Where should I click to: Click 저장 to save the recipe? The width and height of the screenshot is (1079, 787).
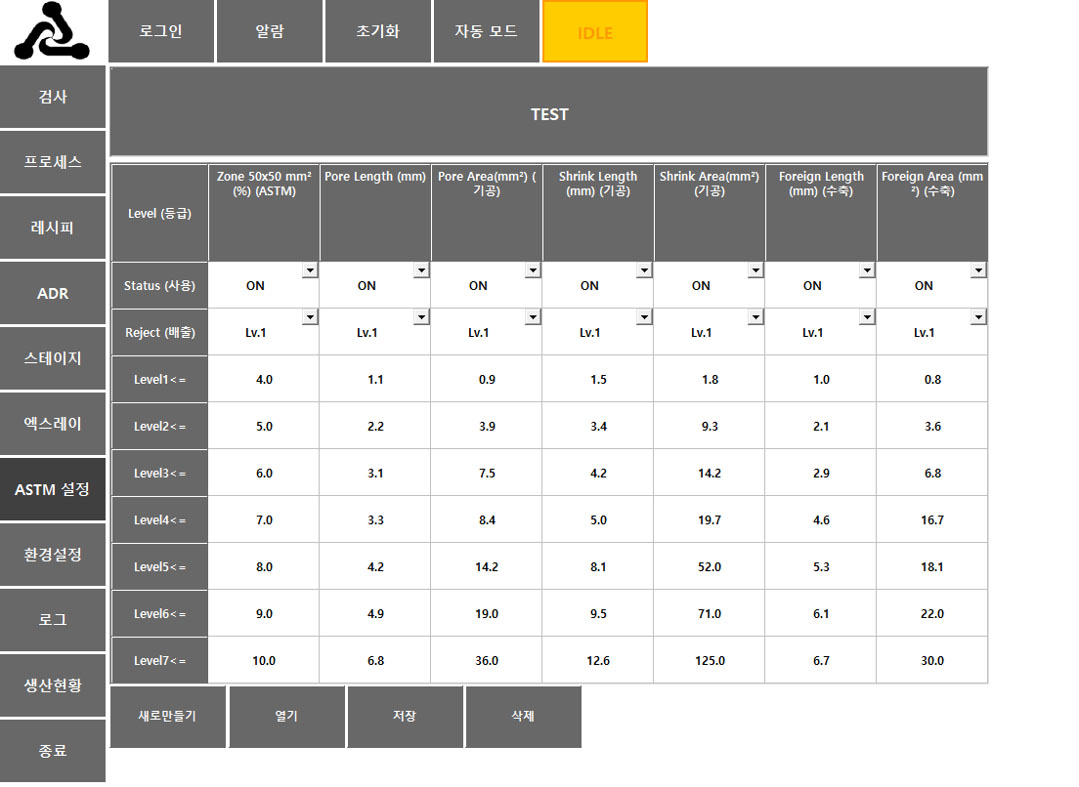tap(405, 716)
